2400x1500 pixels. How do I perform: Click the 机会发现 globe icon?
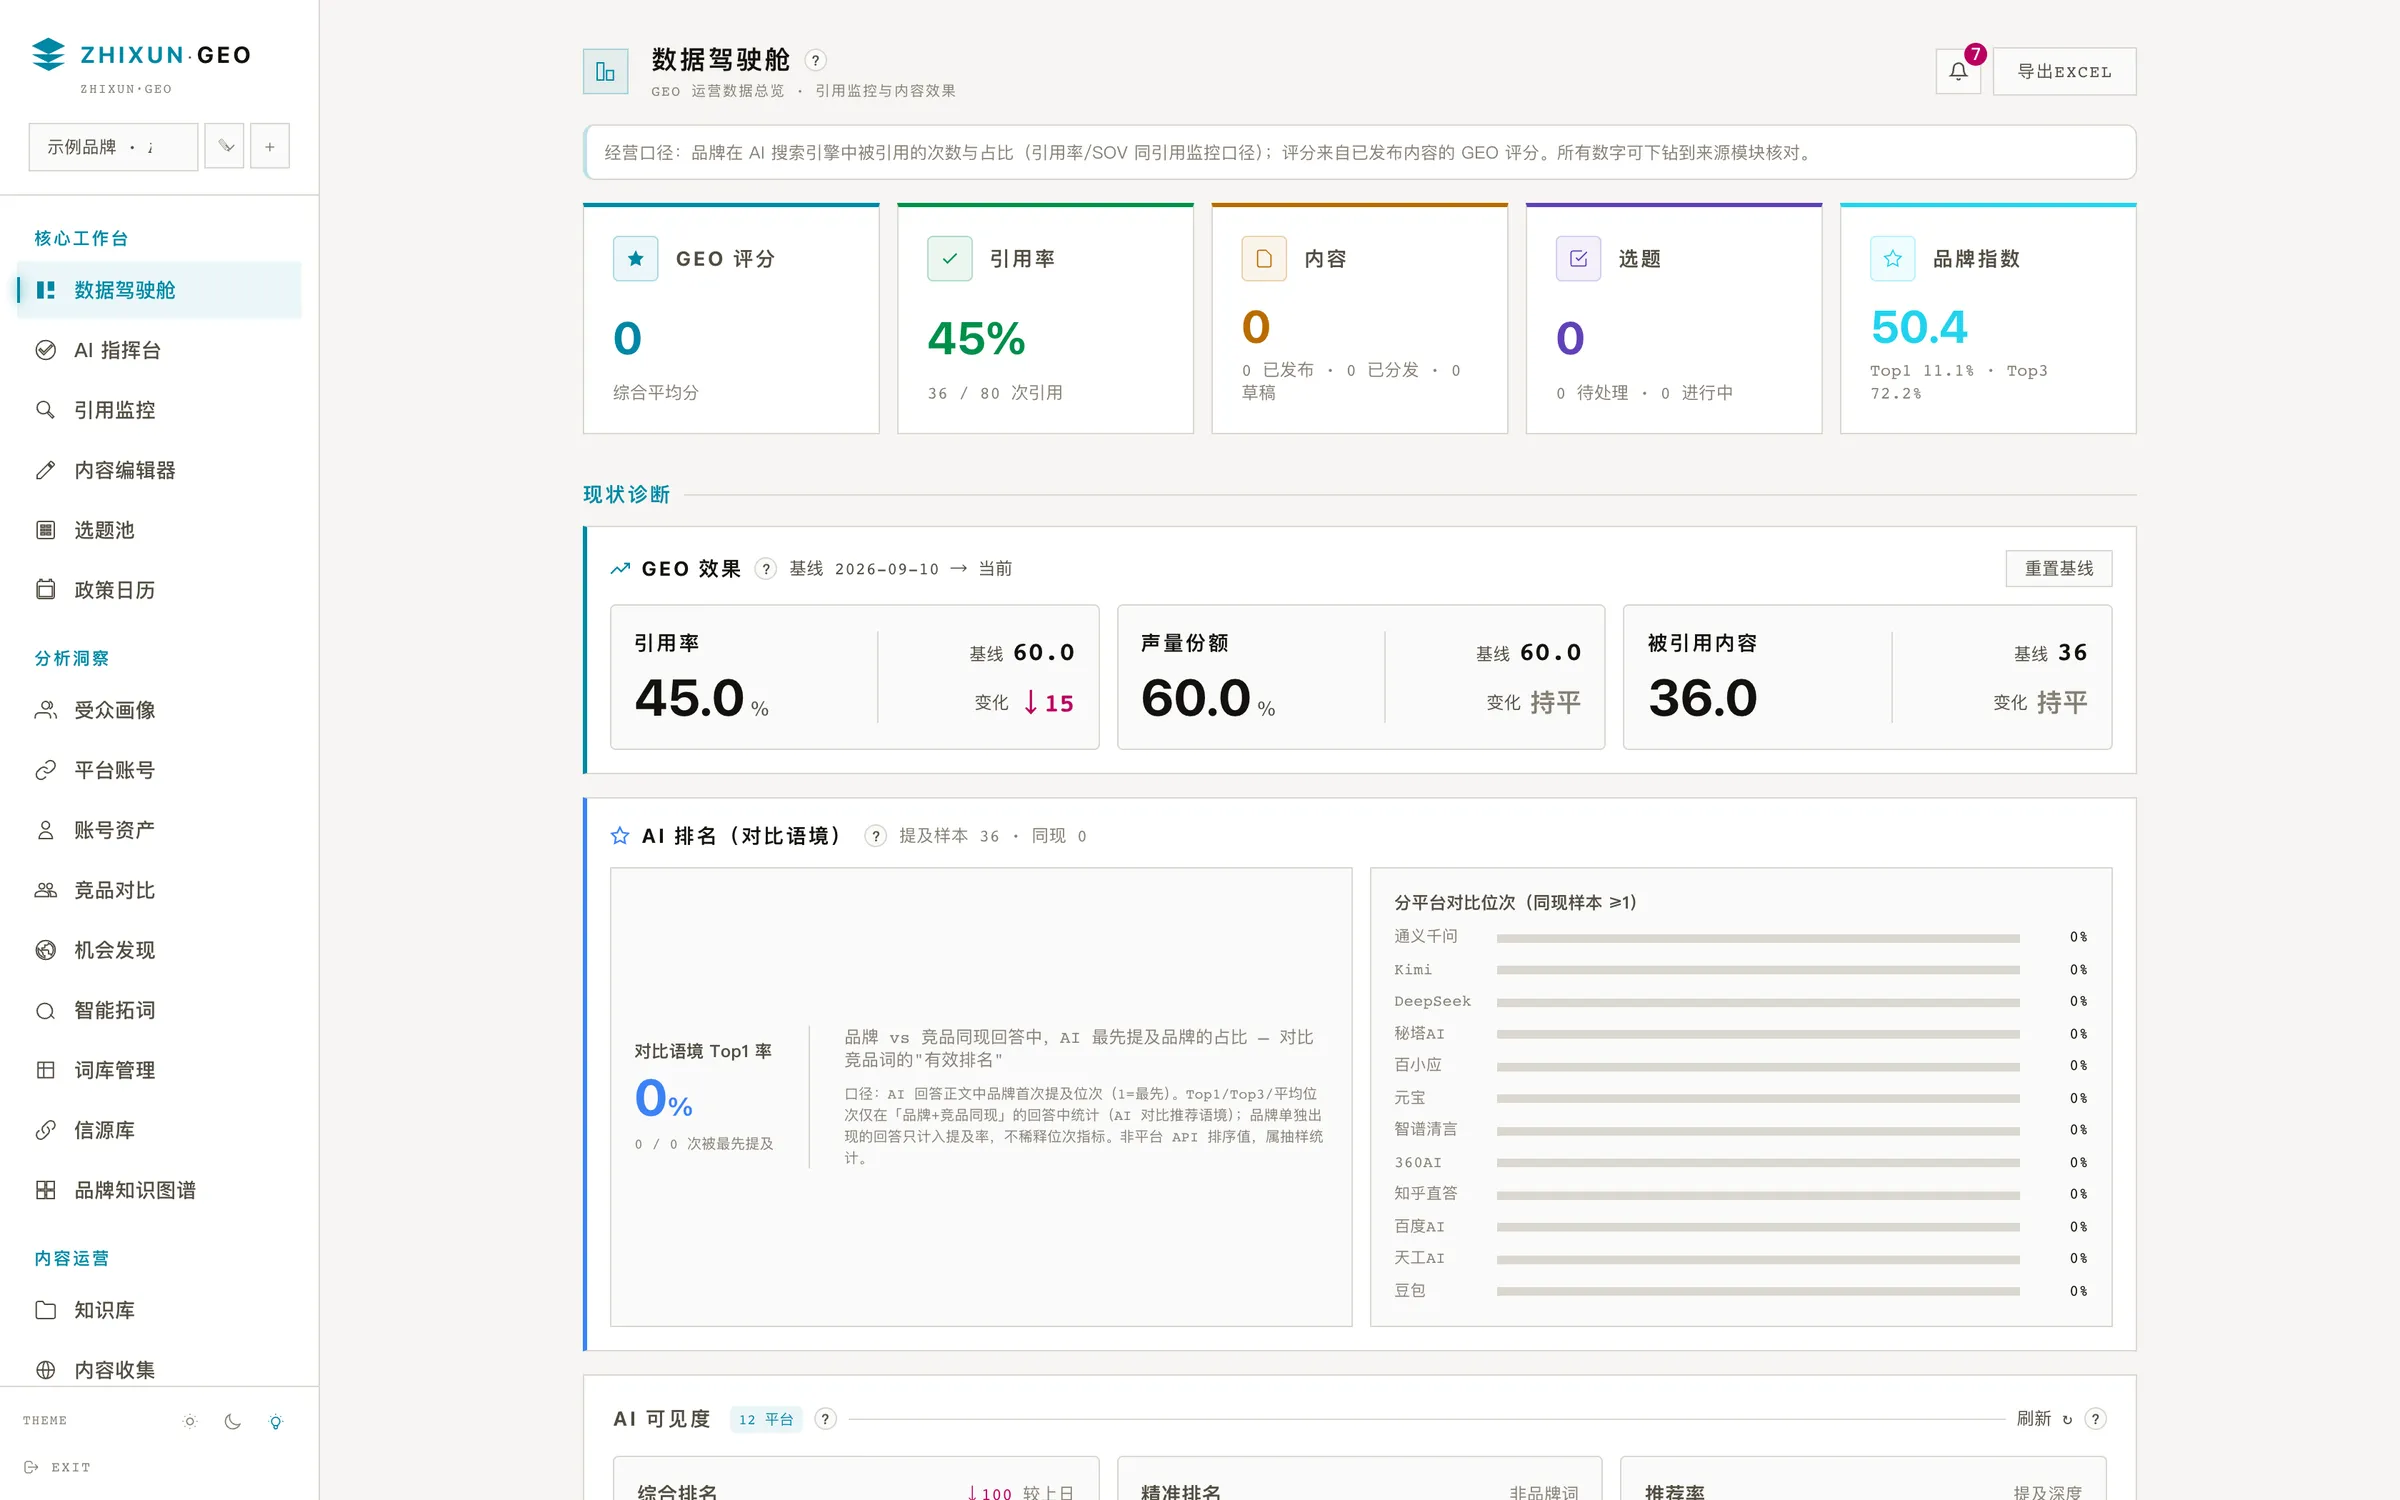click(46, 950)
